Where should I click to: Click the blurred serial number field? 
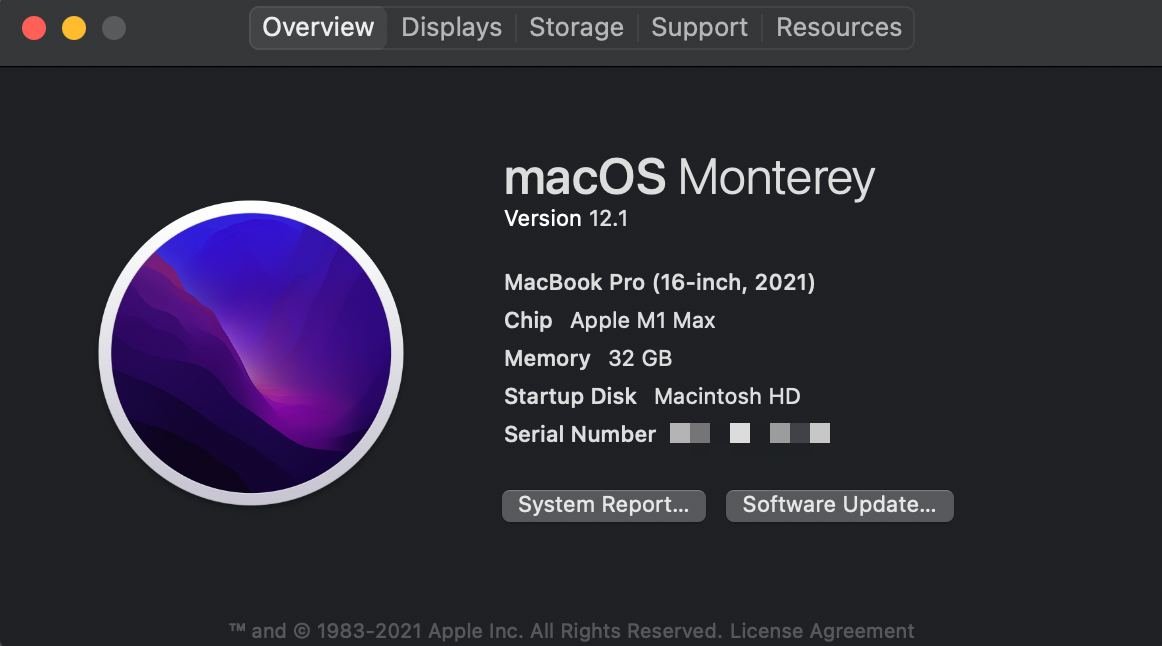click(x=750, y=433)
